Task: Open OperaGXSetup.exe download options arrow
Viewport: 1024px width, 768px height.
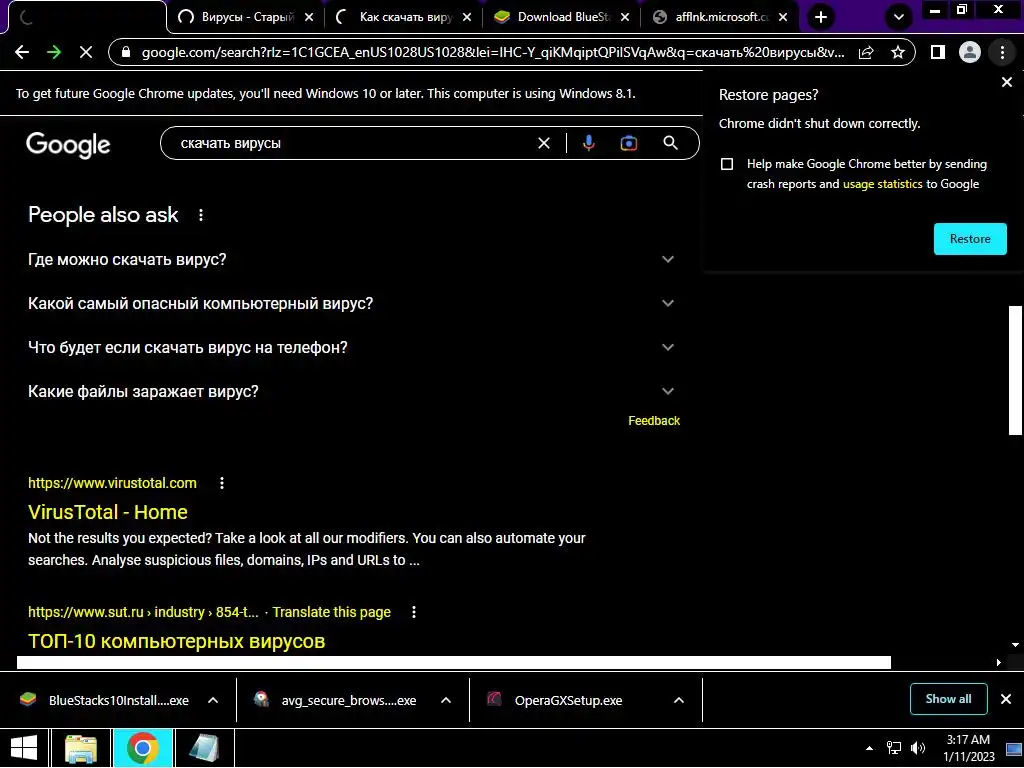Action: pyautogui.click(x=679, y=700)
